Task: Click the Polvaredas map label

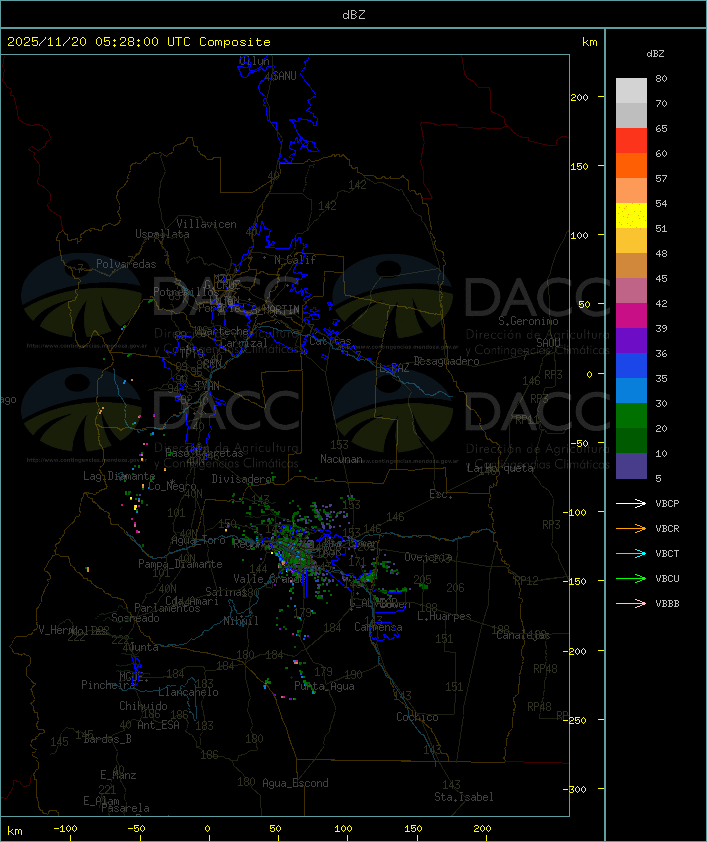Action: coord(126,264)
